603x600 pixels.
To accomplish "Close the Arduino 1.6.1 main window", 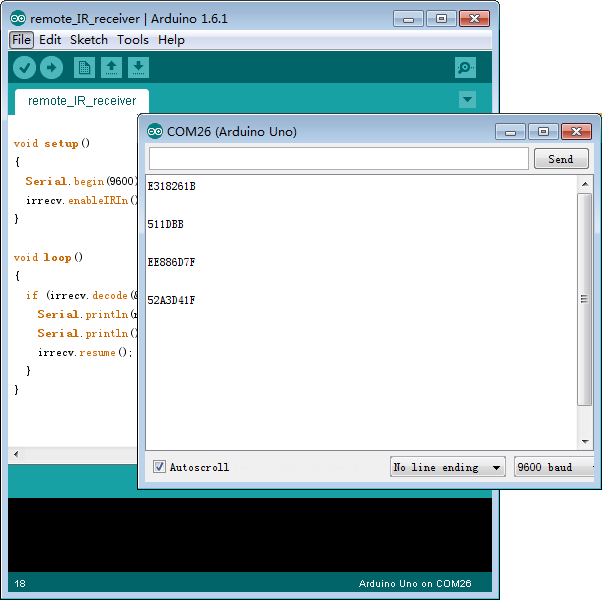I will pos(475,18).
